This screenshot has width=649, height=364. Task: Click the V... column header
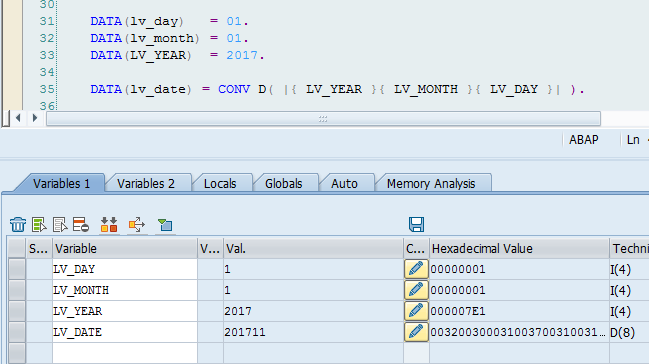(x=210, y=248)
